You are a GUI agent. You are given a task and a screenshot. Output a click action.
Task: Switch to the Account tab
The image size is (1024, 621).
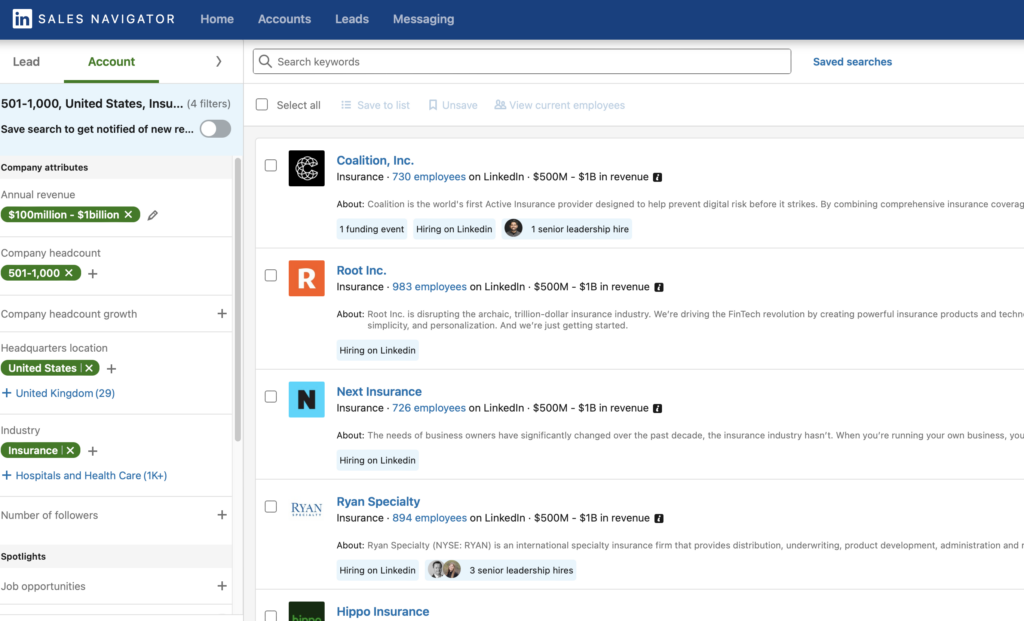[111, 61]
